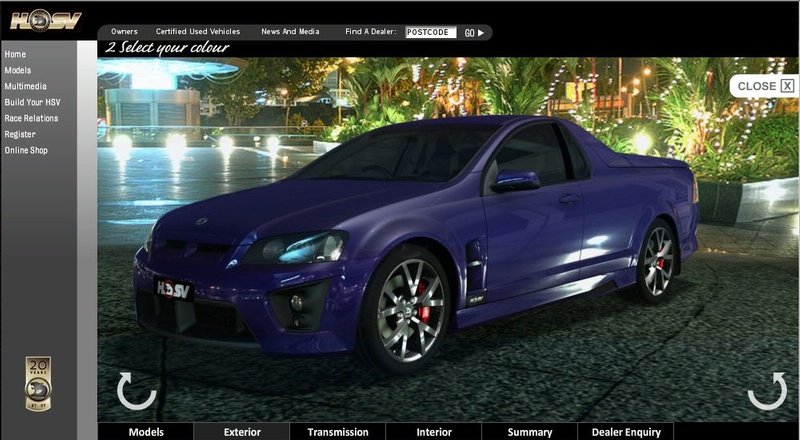
Task: Open the Register link
Action: coord(20,134)
